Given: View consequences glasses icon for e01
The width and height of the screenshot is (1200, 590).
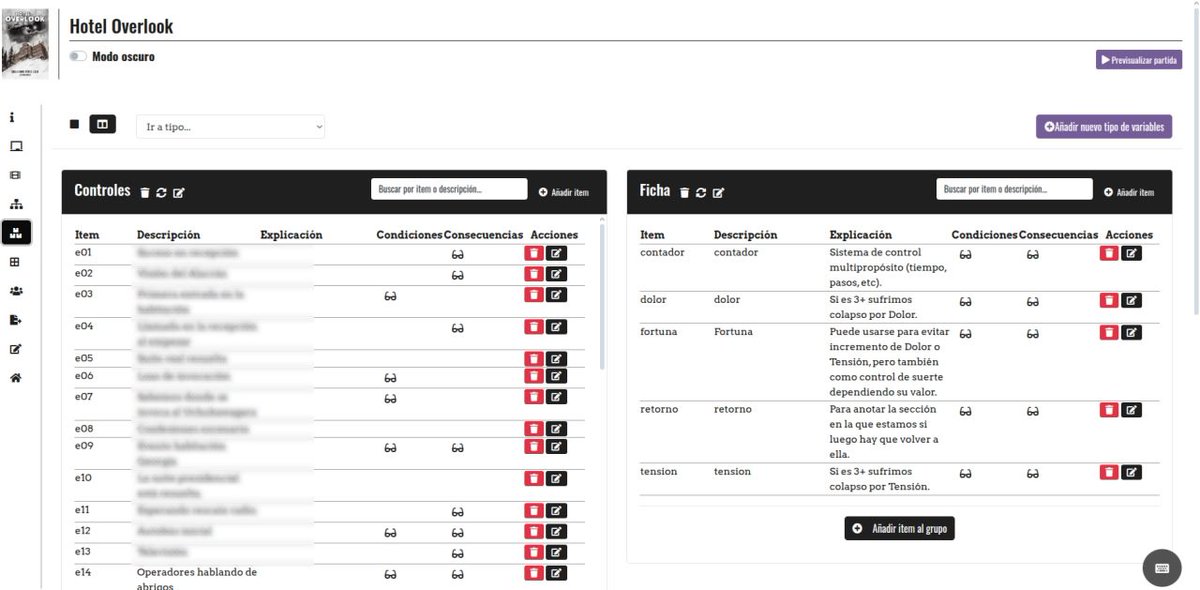Looking at the screenshot, I should coord(457,255).
